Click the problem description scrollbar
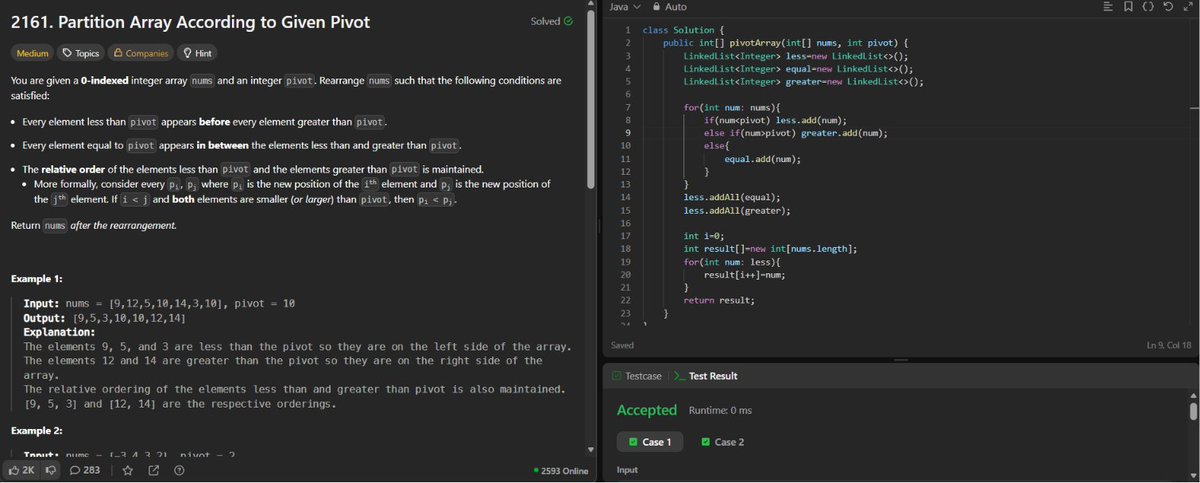Image resolution: width=1200 pixels, height=483 pixels. pos(590,100)
